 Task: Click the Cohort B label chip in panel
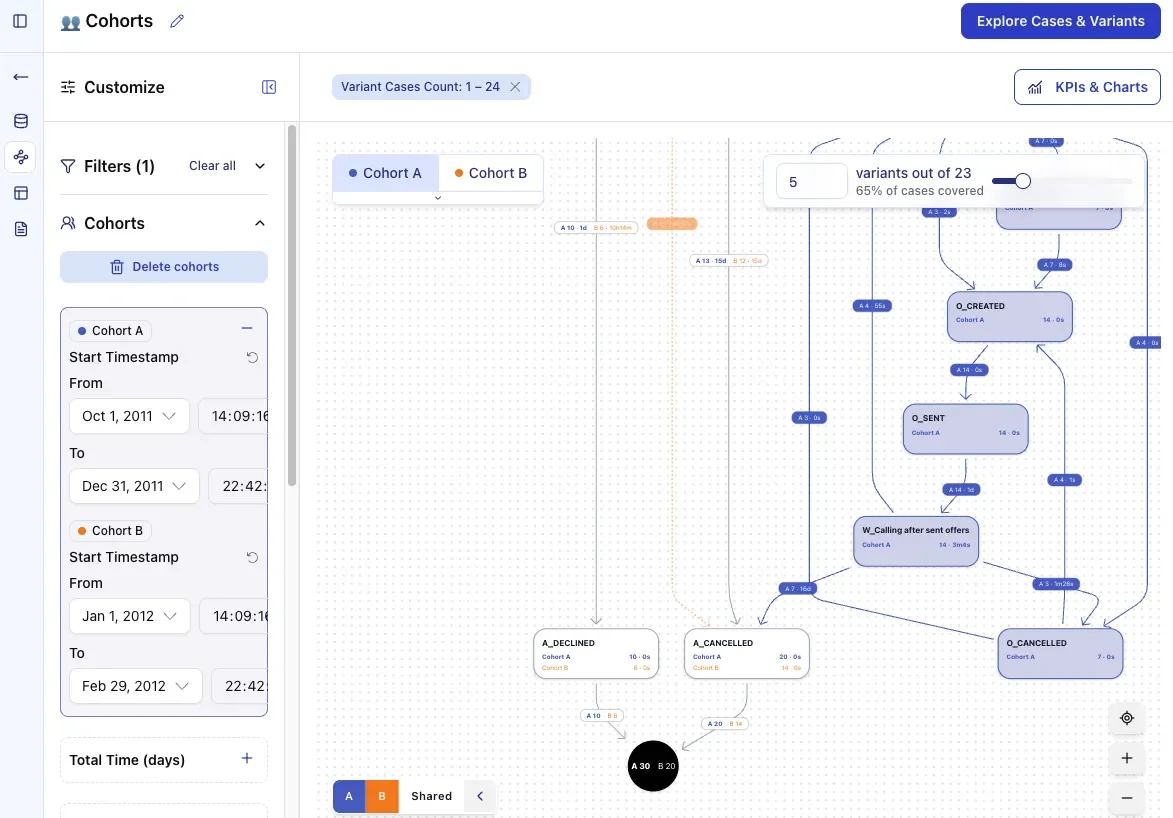[x=111, y=531]
